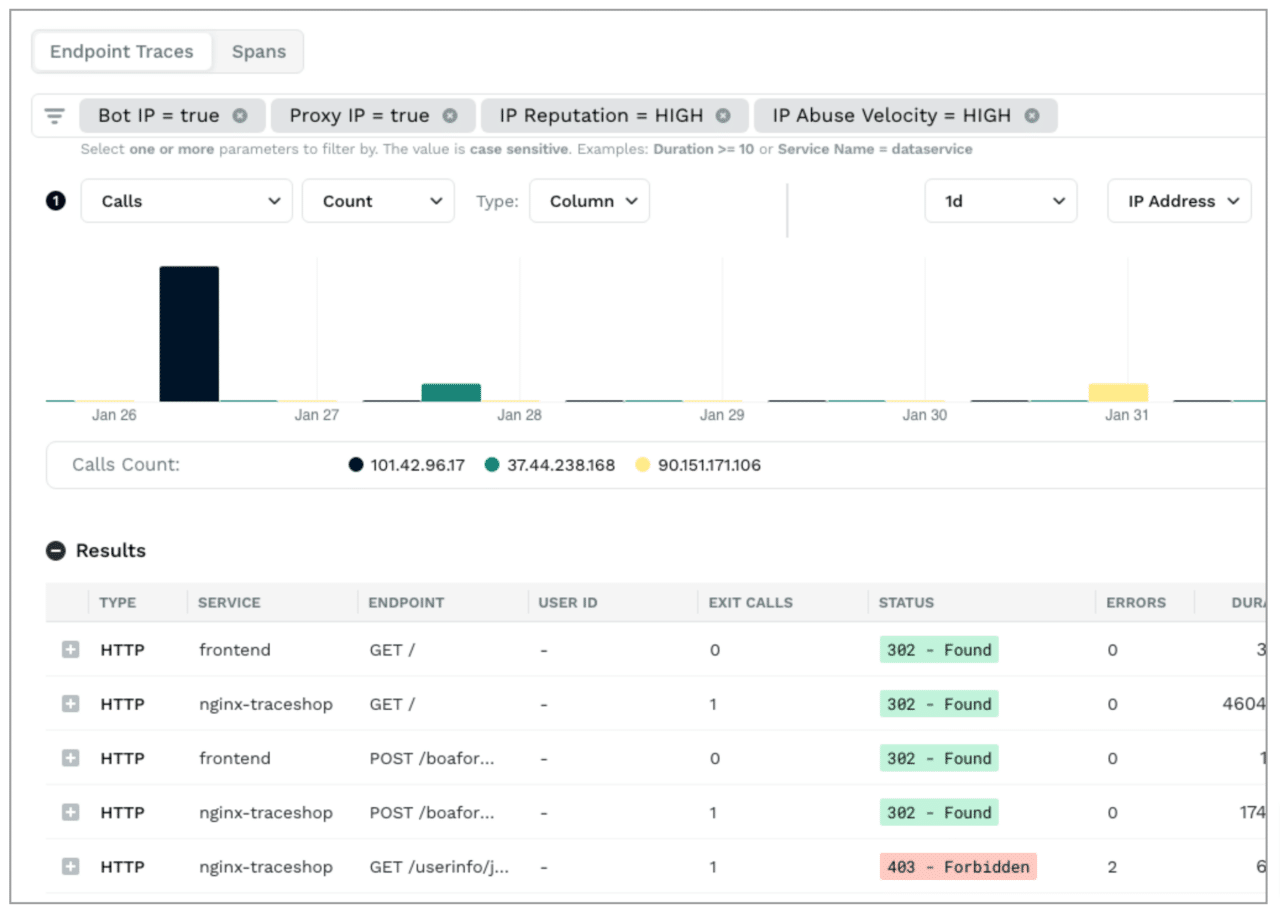Sort by the STATUS column header
Image resolution: width=1280 pixels, height=915 pixels.
pos(906,603)
